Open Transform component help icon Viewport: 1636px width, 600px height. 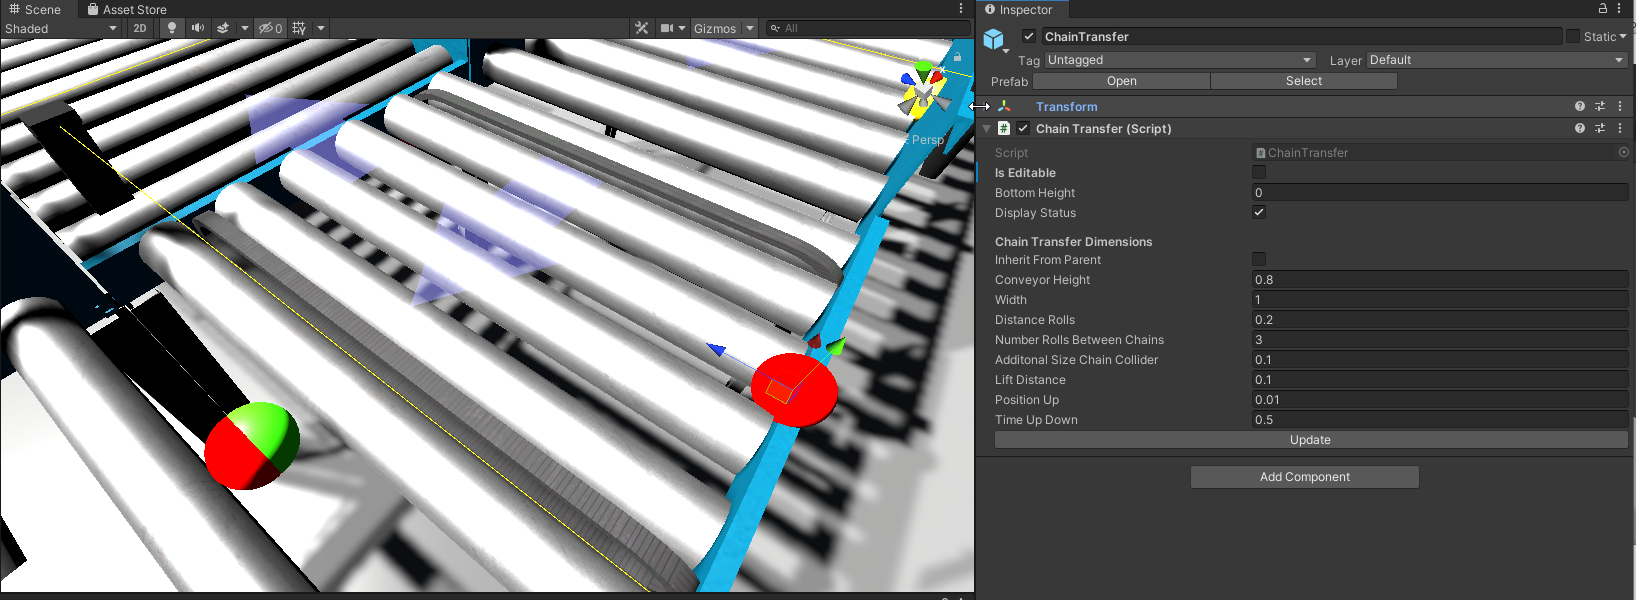[1580, 106]
